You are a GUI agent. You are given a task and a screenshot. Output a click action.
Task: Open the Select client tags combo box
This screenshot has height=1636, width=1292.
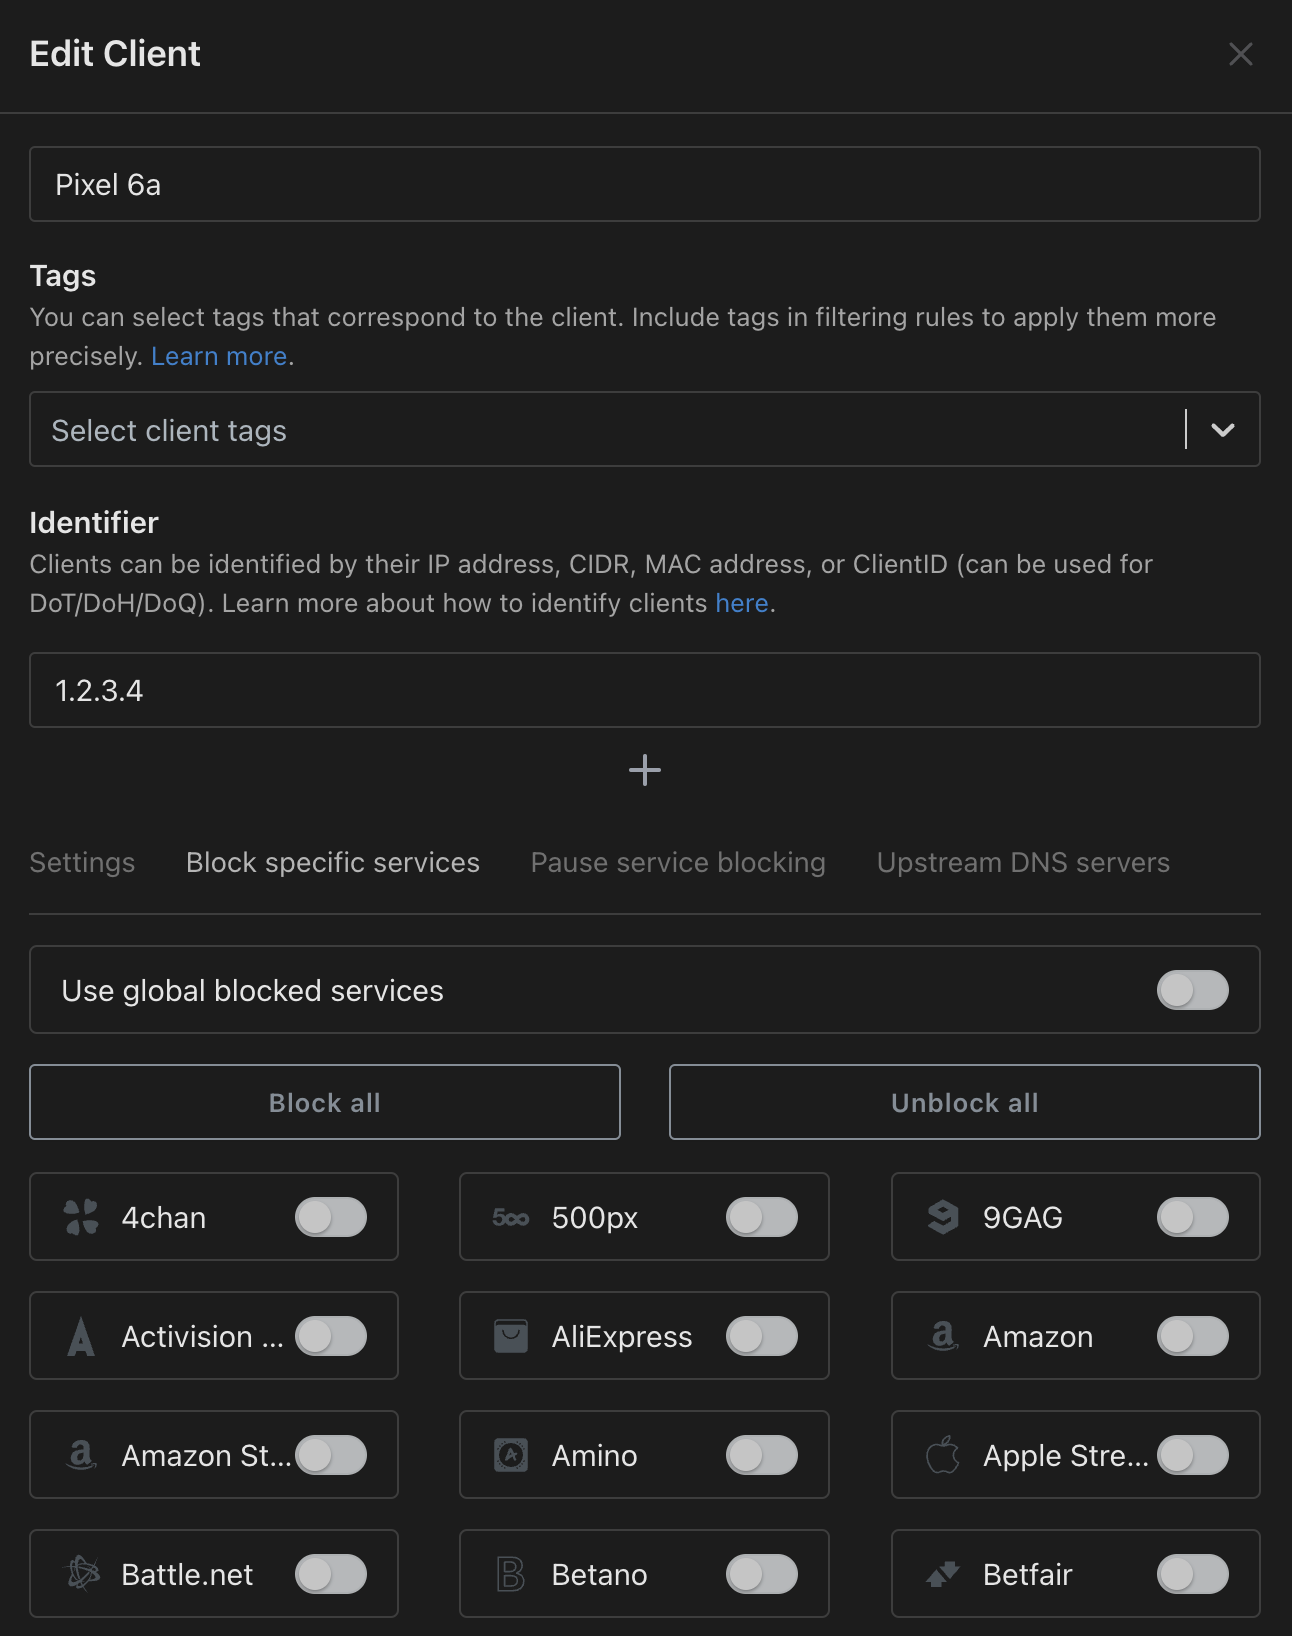tap(600, 430)
